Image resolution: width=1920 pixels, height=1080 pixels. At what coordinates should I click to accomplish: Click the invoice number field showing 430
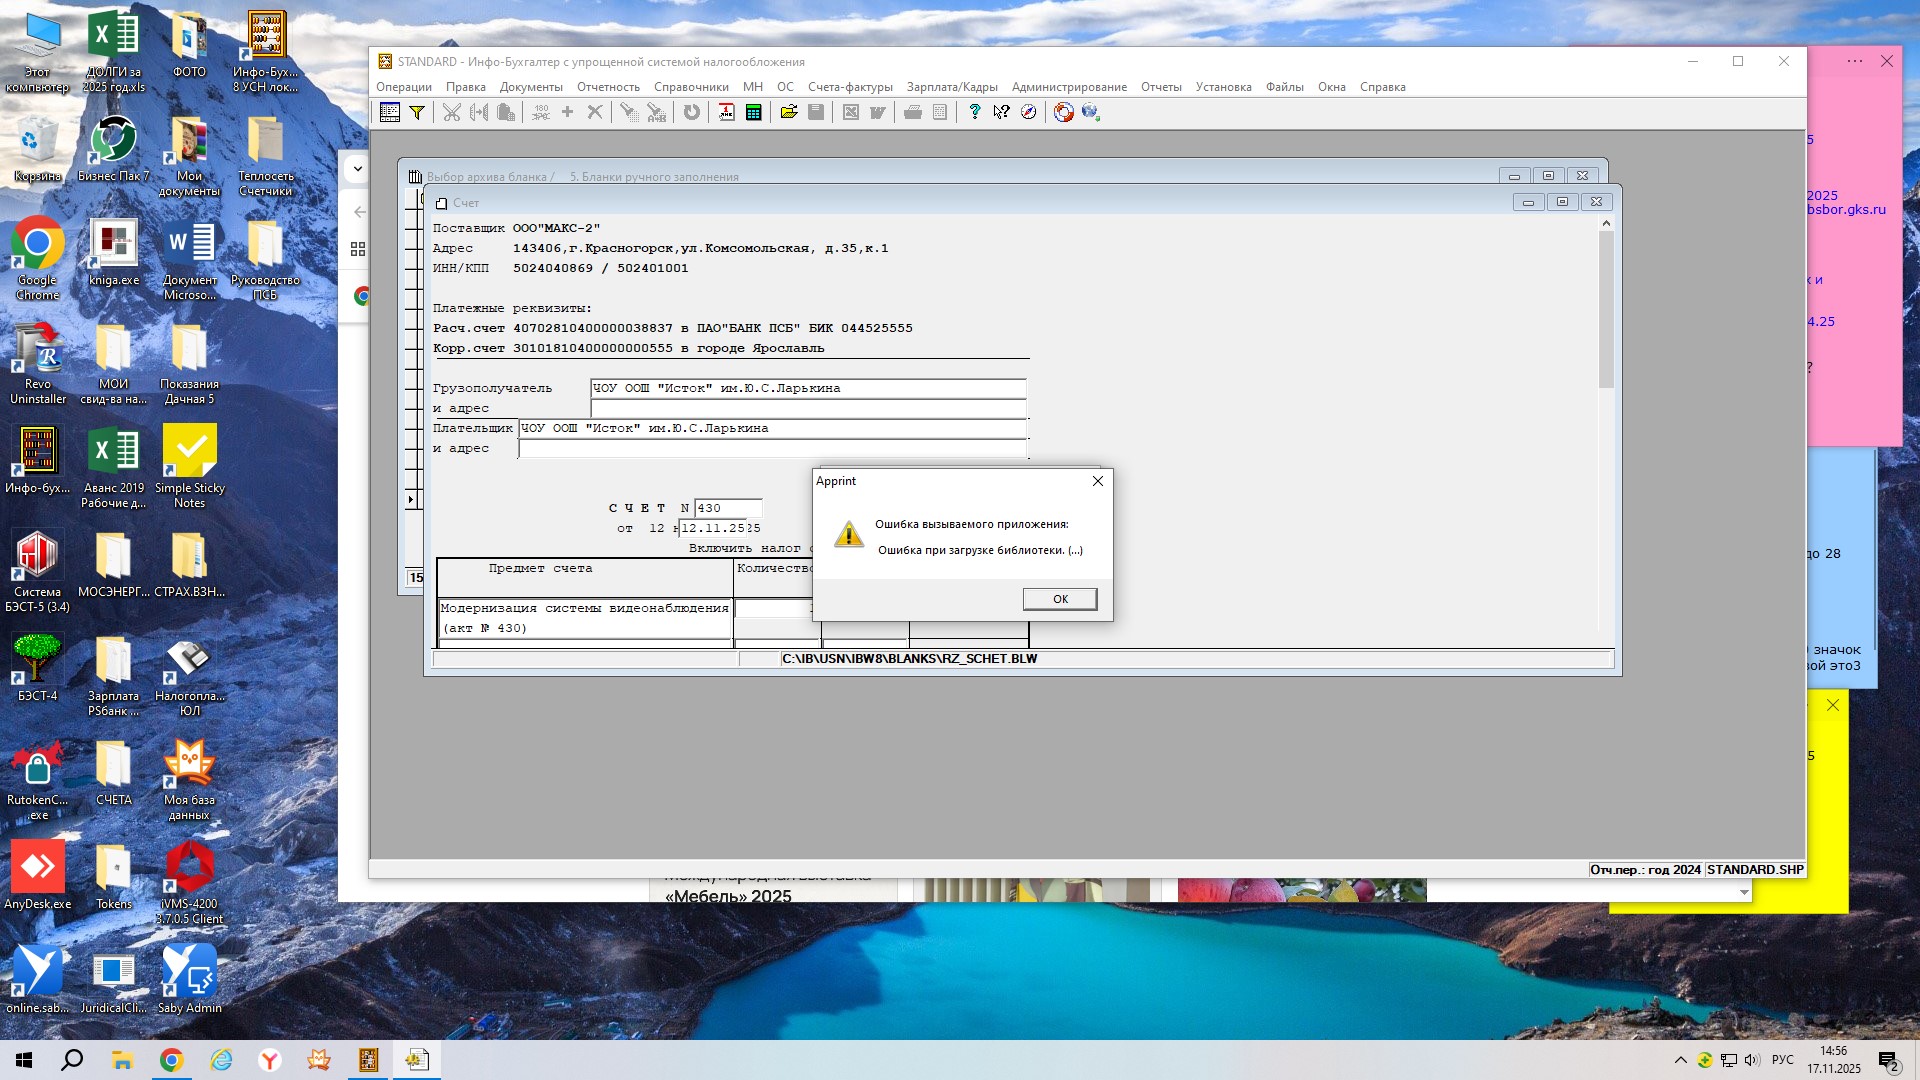pyautogui.click(x=728, y=508)
